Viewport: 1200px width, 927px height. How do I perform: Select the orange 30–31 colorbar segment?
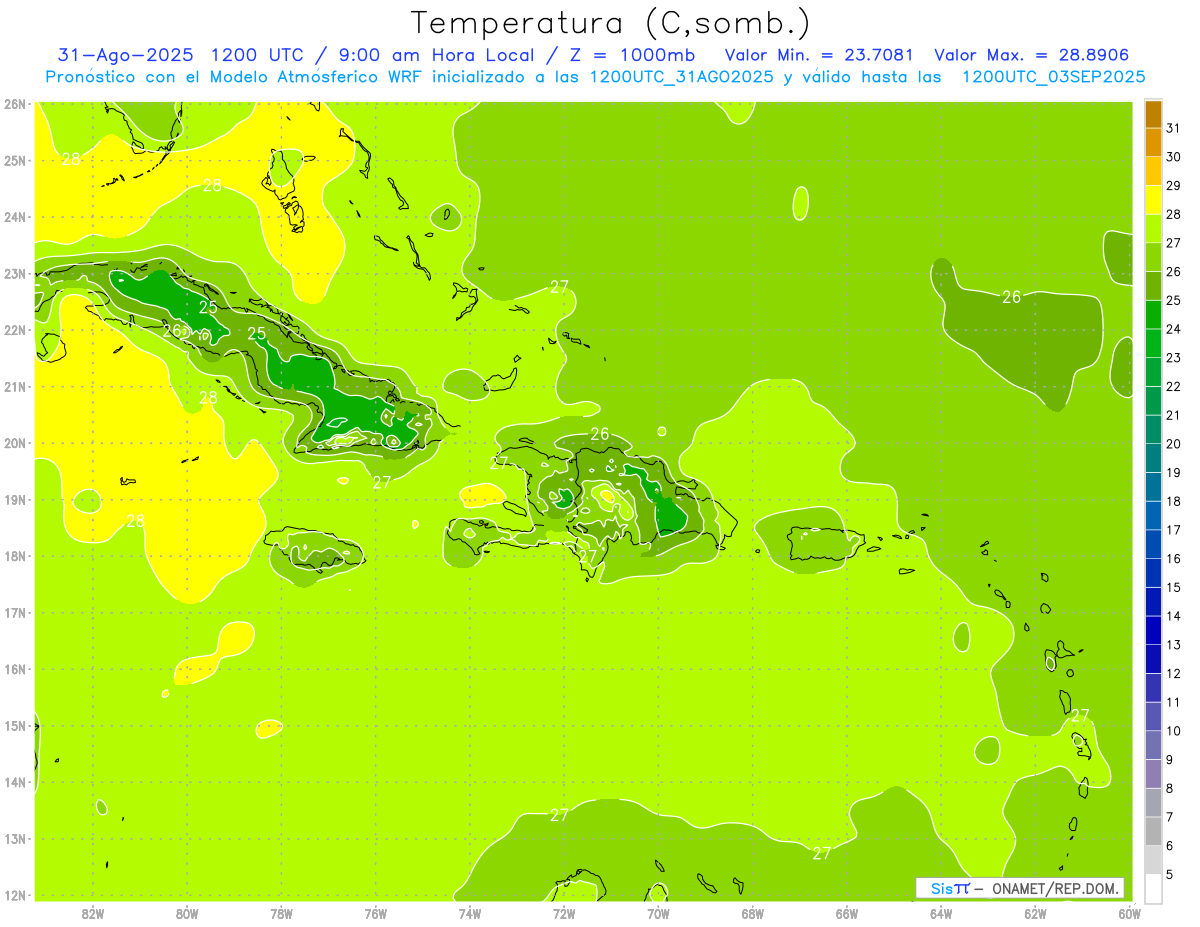click(x=1153, y=143)
